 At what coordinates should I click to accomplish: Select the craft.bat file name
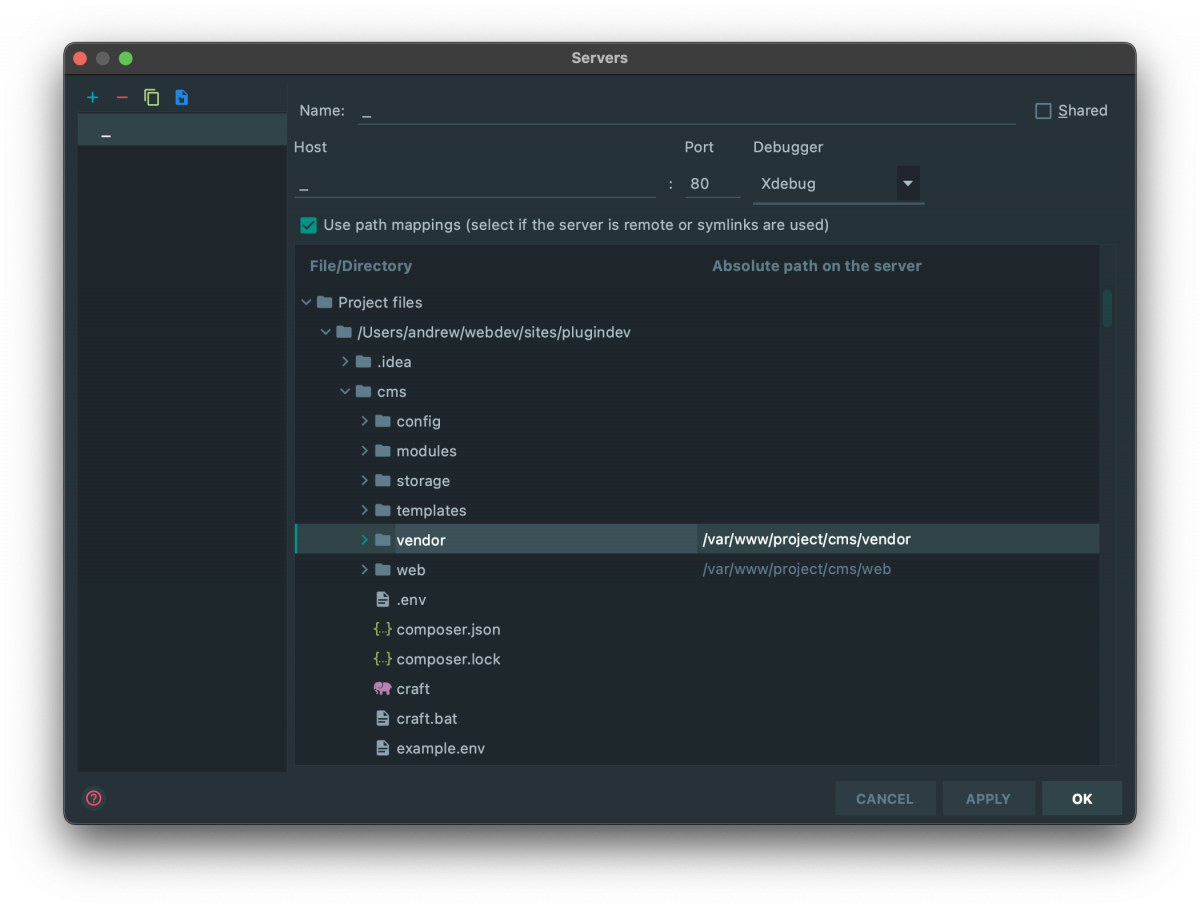pyautogui.click(x=427, y=719)
